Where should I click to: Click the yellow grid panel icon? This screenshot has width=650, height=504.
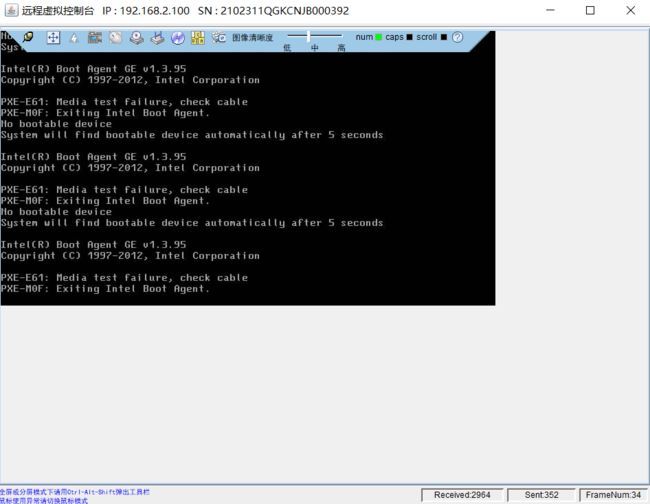click(x=198, y=38)
